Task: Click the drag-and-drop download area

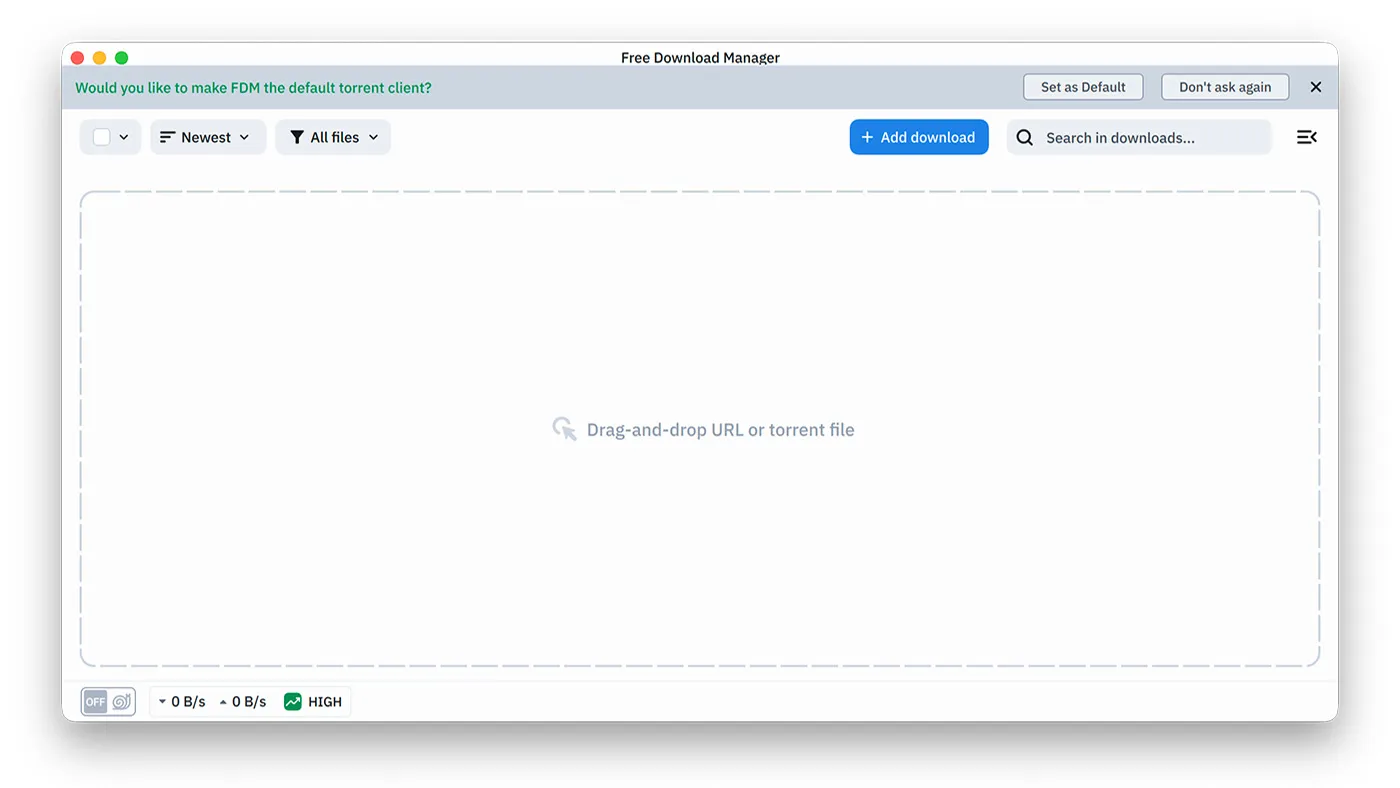Action: (700, 428)
